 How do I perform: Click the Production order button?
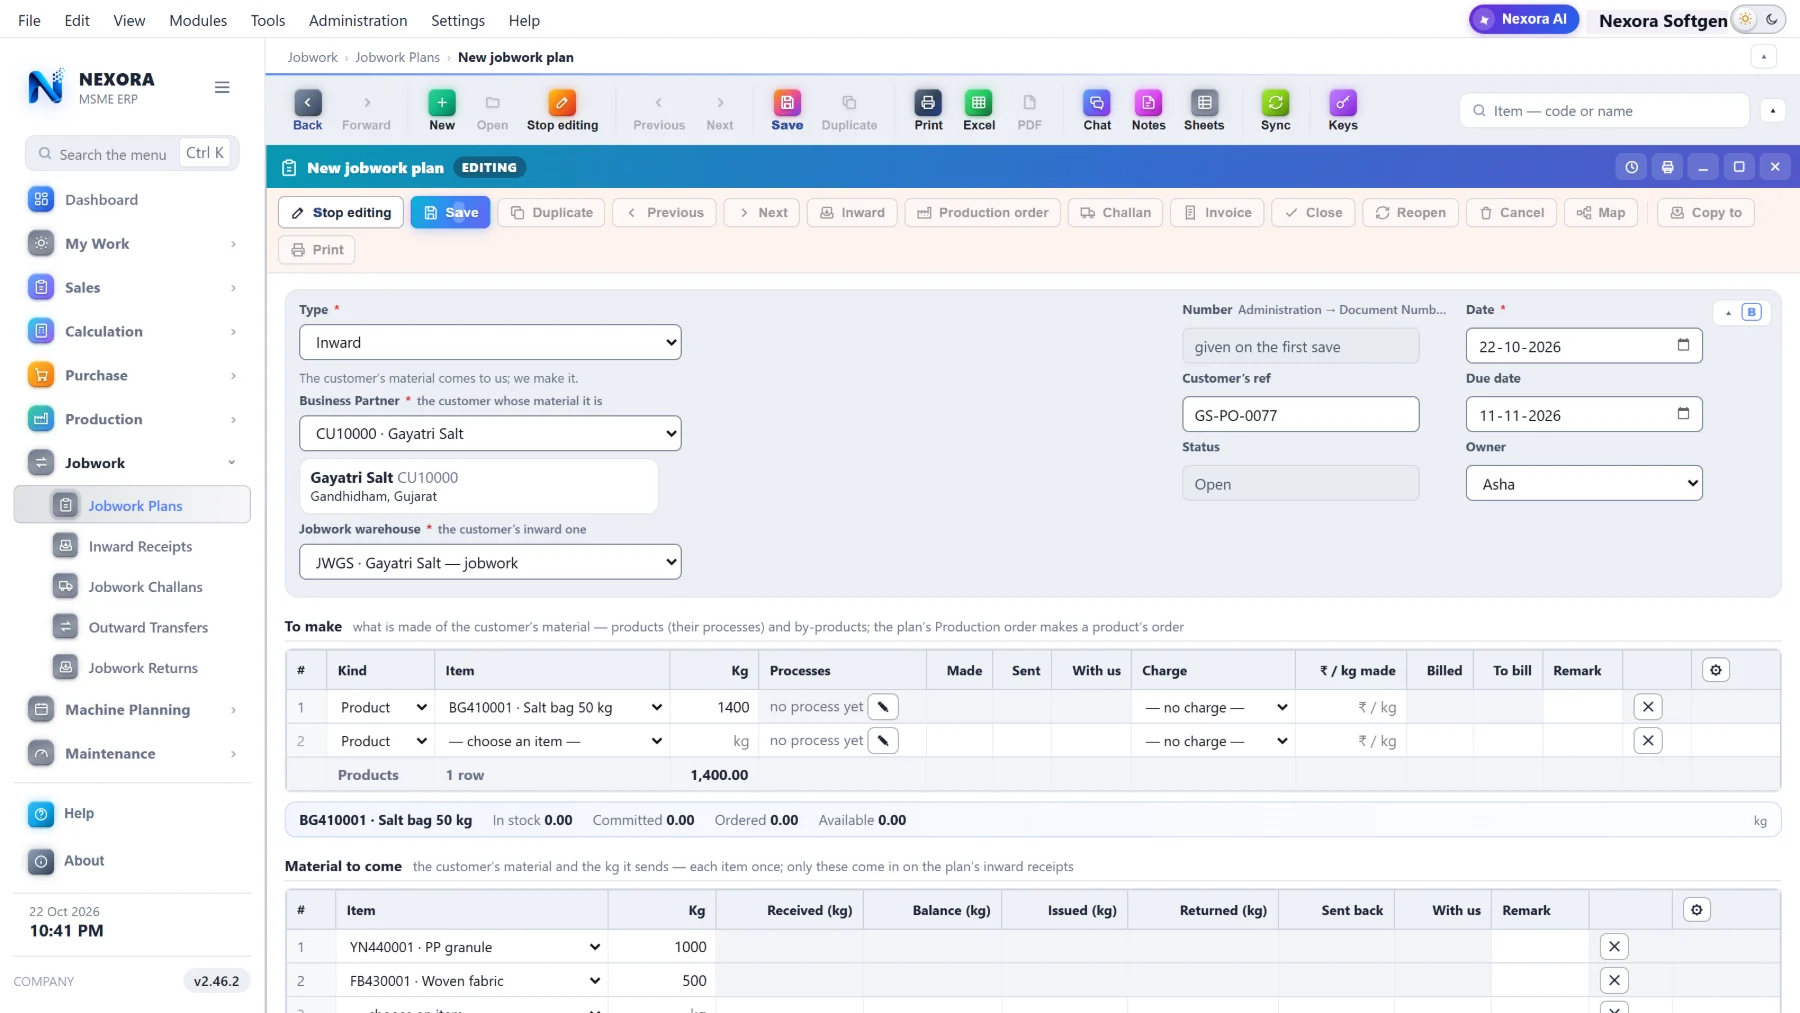point(982,213)
